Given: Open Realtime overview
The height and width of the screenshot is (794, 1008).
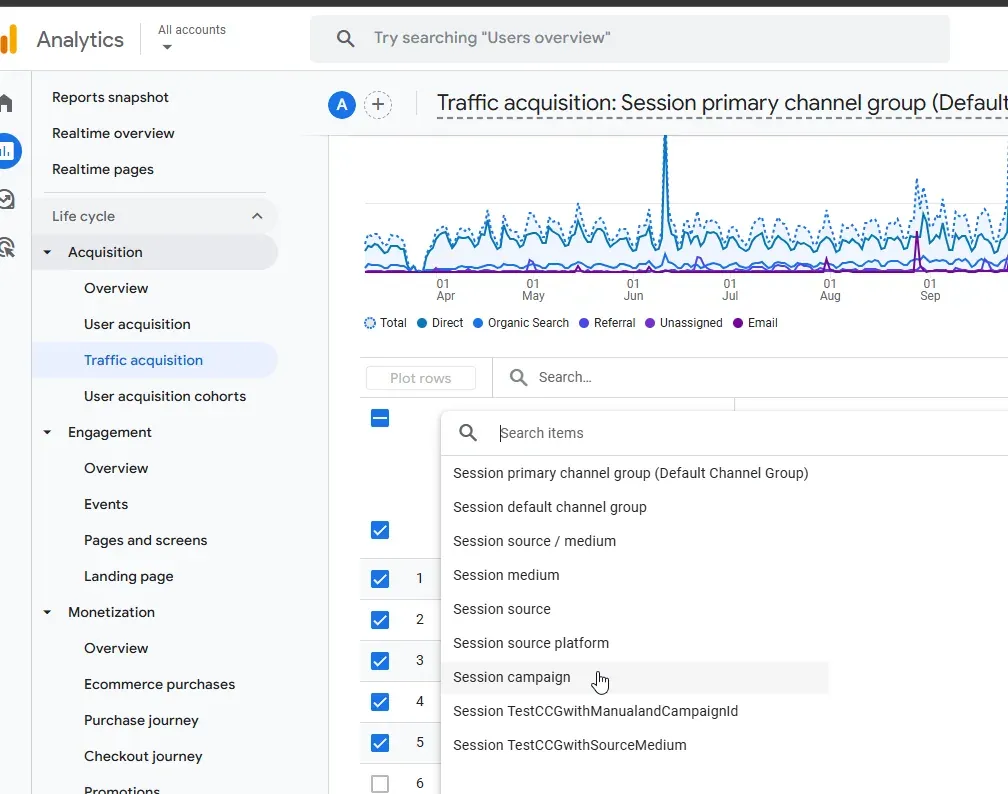Looking at the screenshot, I should (113, 133).
